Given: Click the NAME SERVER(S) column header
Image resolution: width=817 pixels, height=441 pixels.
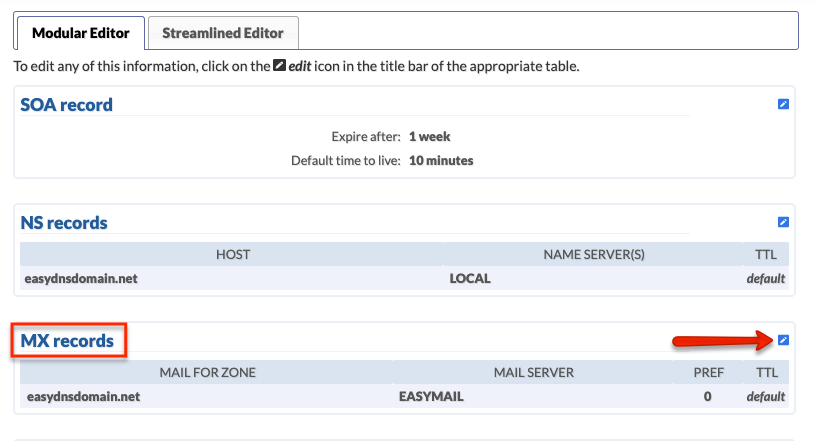Looking at the screenshot, I should (594, 254).
